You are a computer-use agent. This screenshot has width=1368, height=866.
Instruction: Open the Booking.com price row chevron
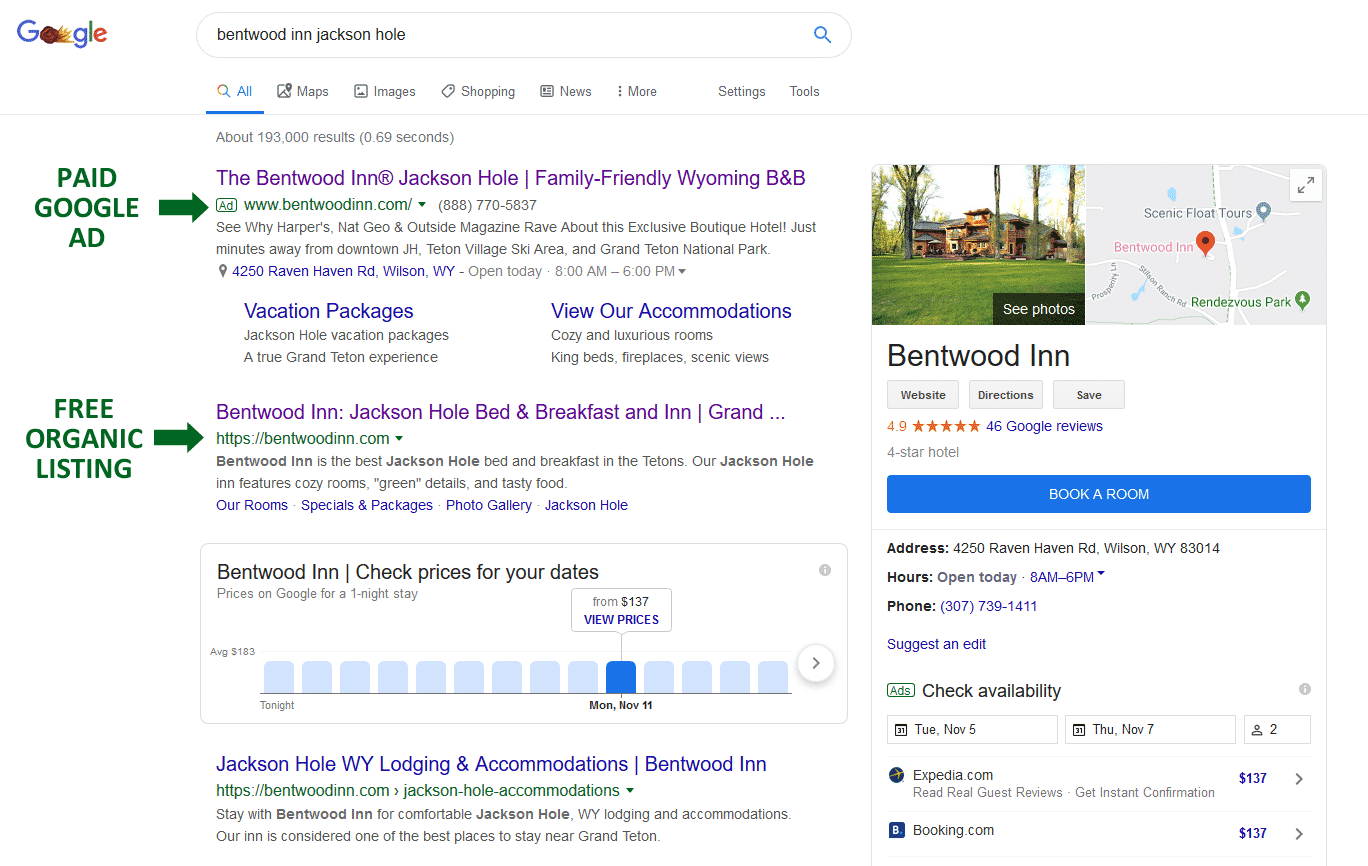(x=1299, y=834)
